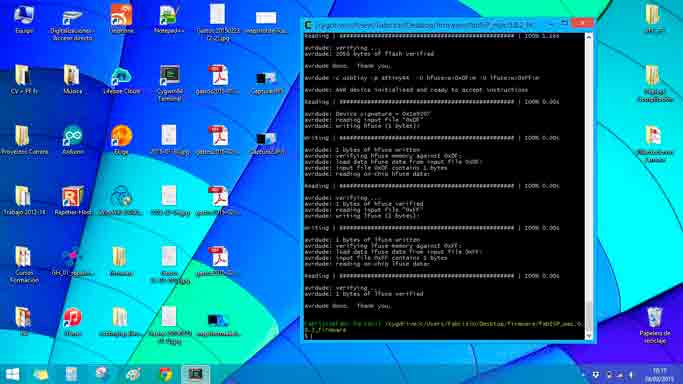Select the PDF icon right of the Trabajo 2012-14 row
This screenshot has width=683, height=384.
pyautogui.click(x=218, y=201)
